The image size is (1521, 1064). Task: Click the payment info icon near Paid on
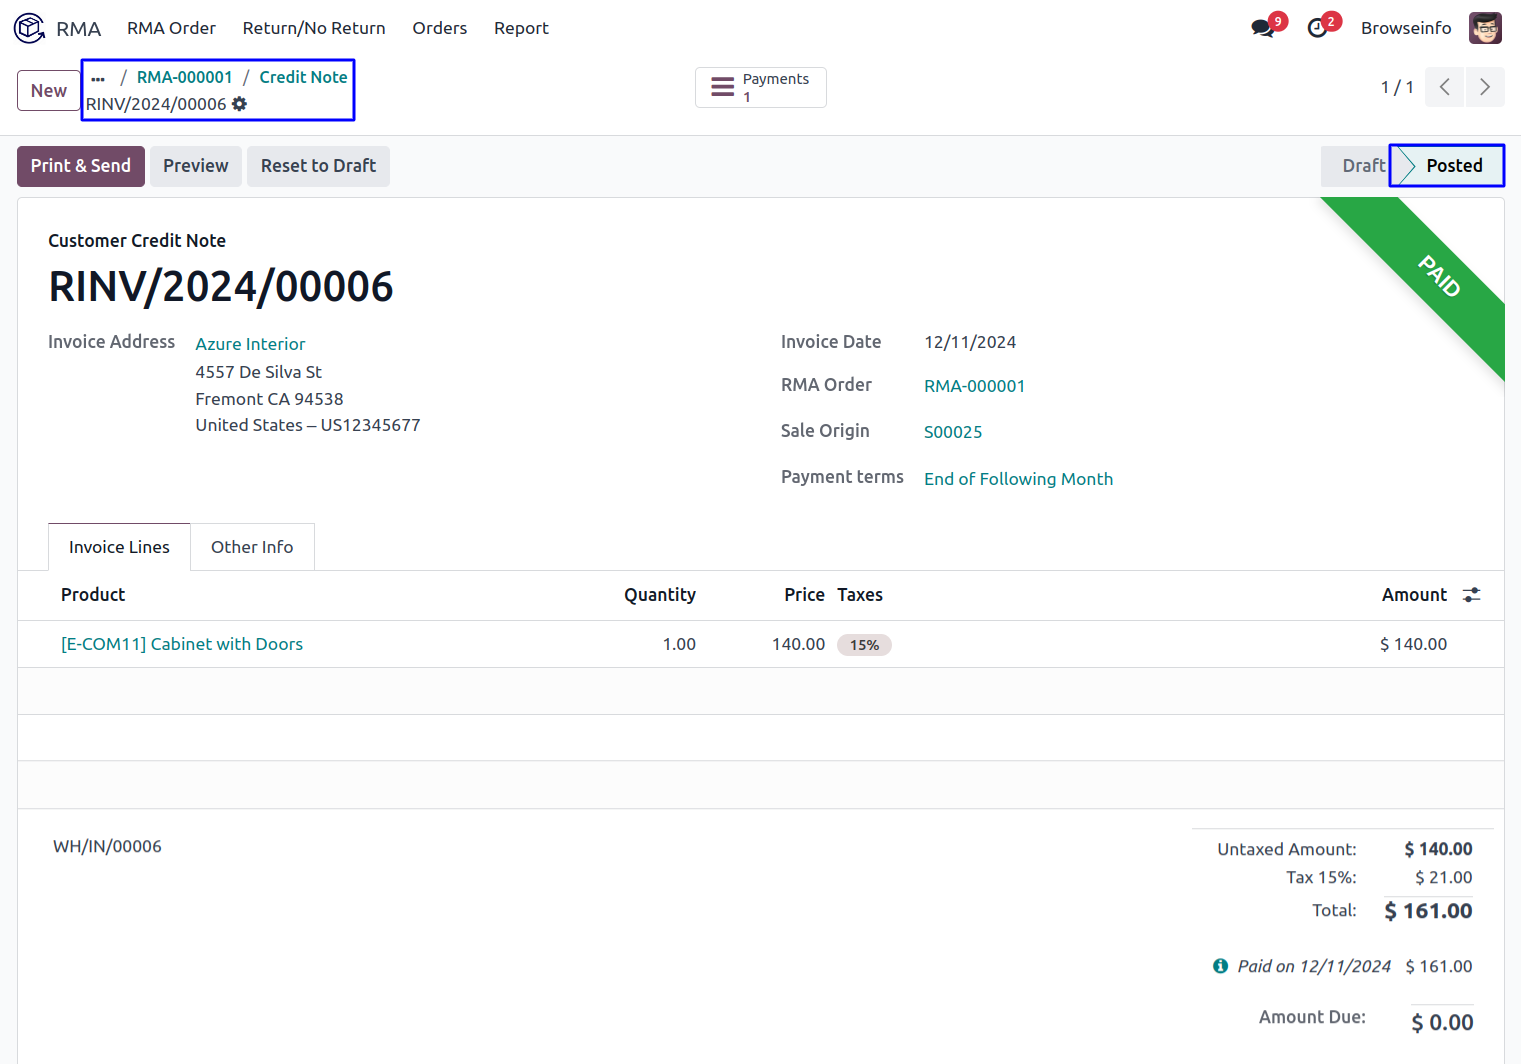coord(1220,966)
